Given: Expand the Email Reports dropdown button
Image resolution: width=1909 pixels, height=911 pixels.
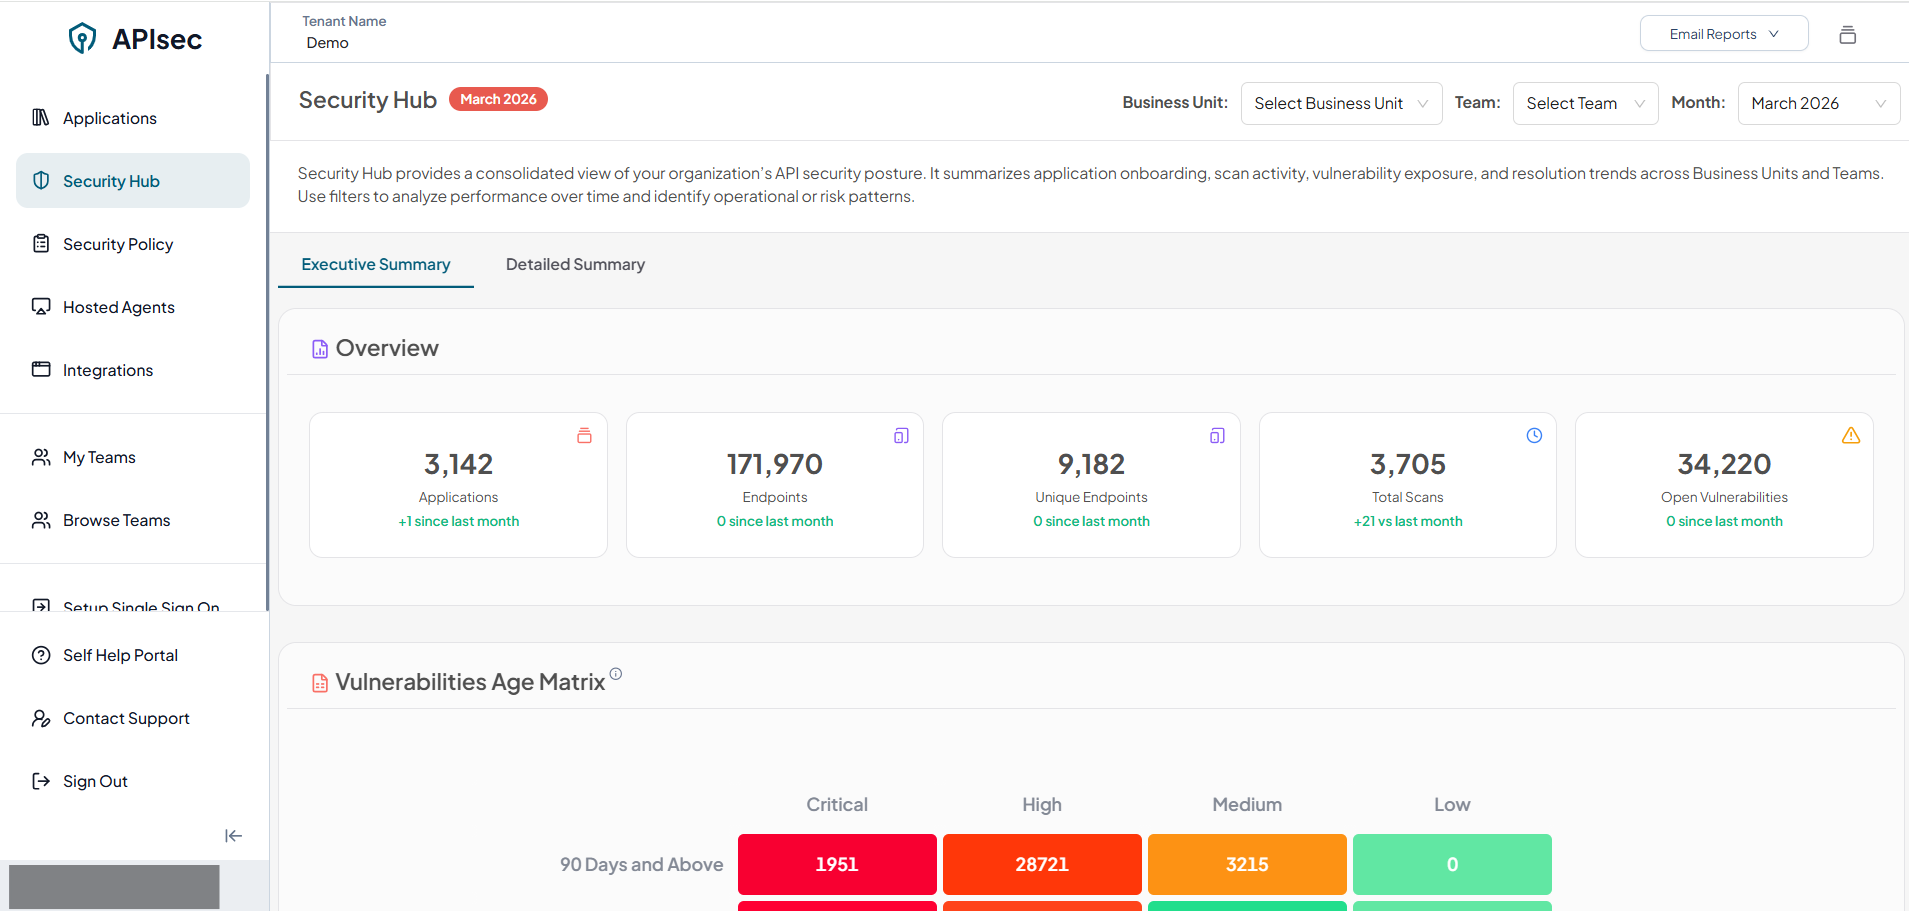Looking at the screenshot, I should pos(1723,34).
